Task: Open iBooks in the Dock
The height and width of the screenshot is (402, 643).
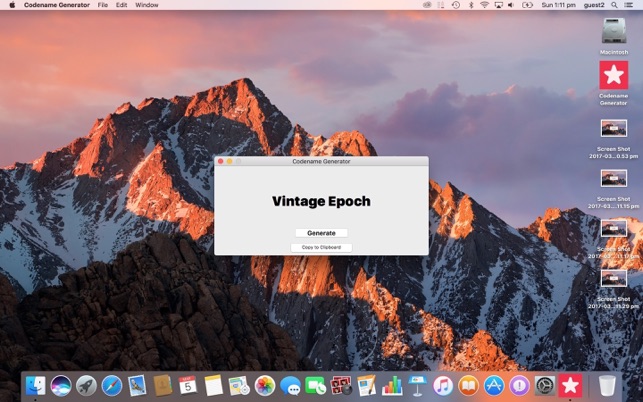Action: coord(468,386)
